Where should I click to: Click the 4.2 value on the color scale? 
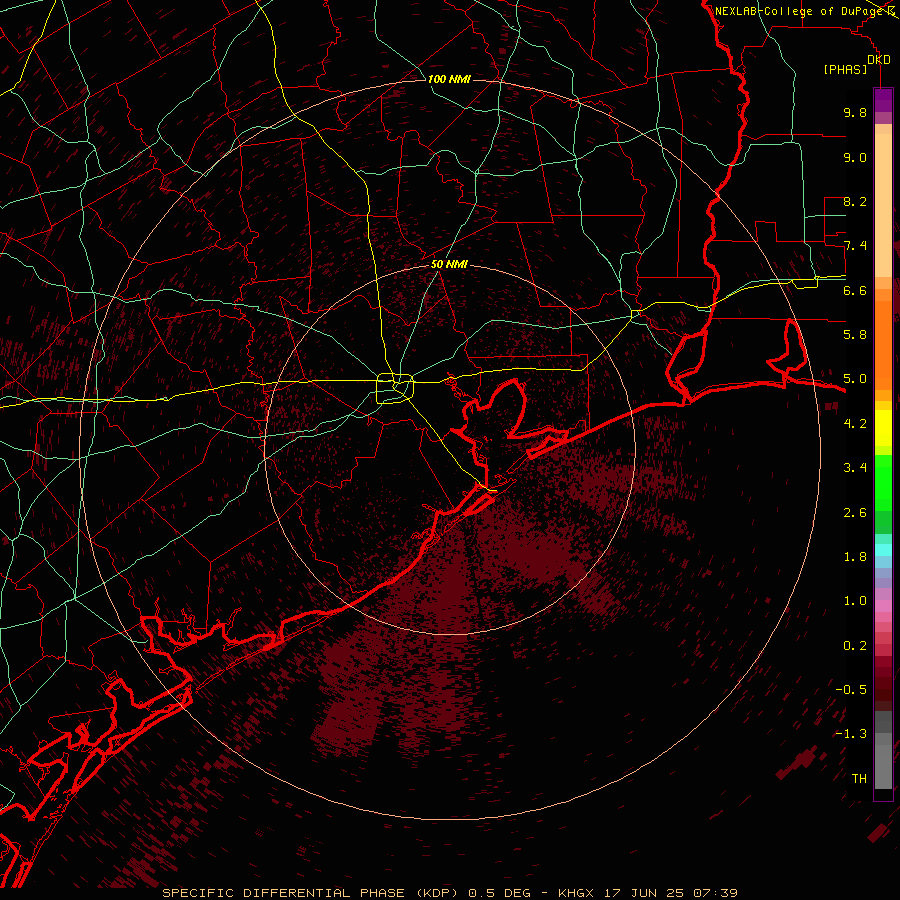coord(855,424)
